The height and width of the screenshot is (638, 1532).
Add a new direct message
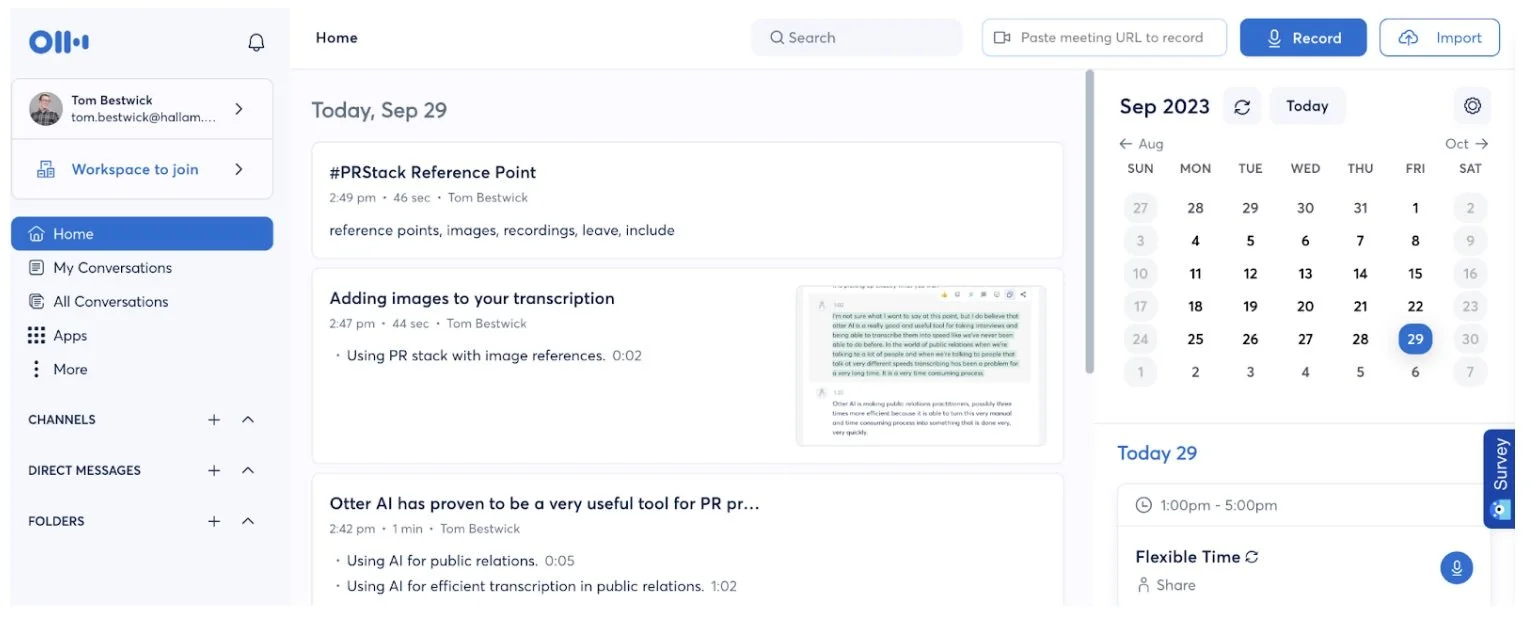(x=214, y=470)
